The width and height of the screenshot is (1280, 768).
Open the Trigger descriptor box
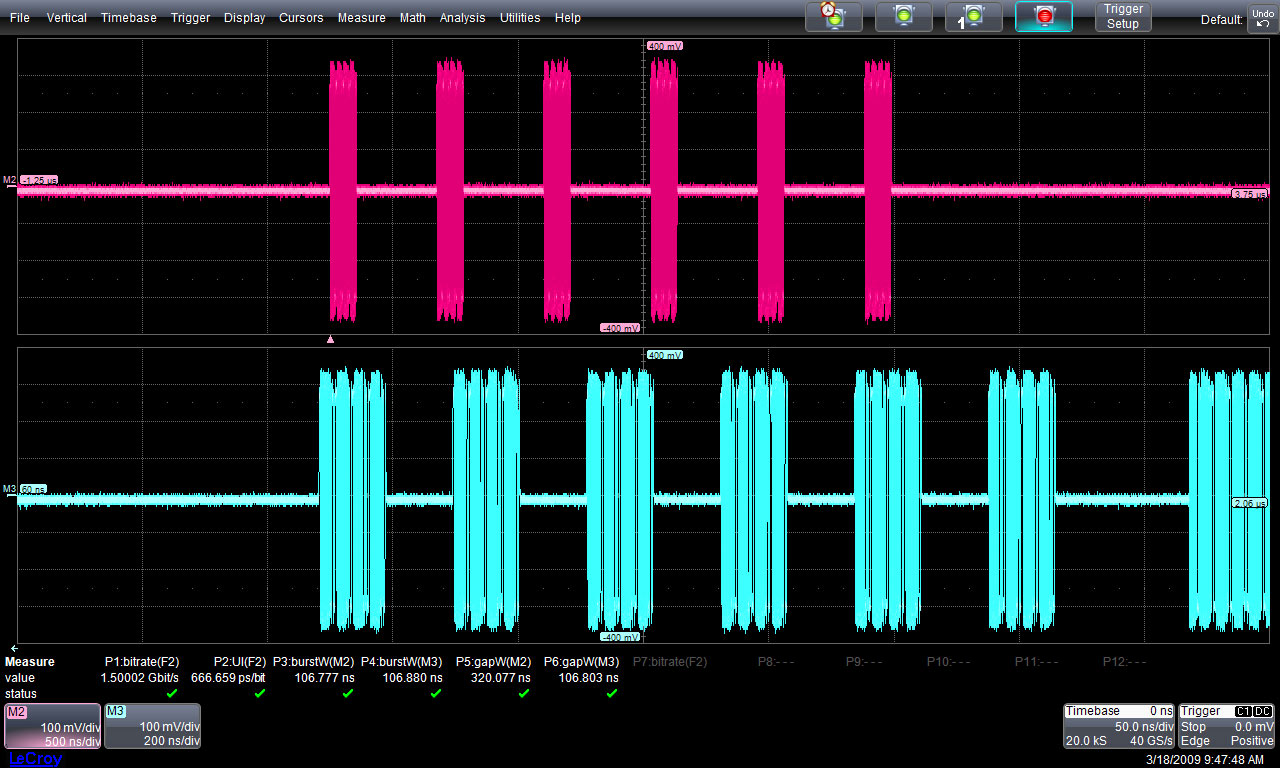[1227, 726]
